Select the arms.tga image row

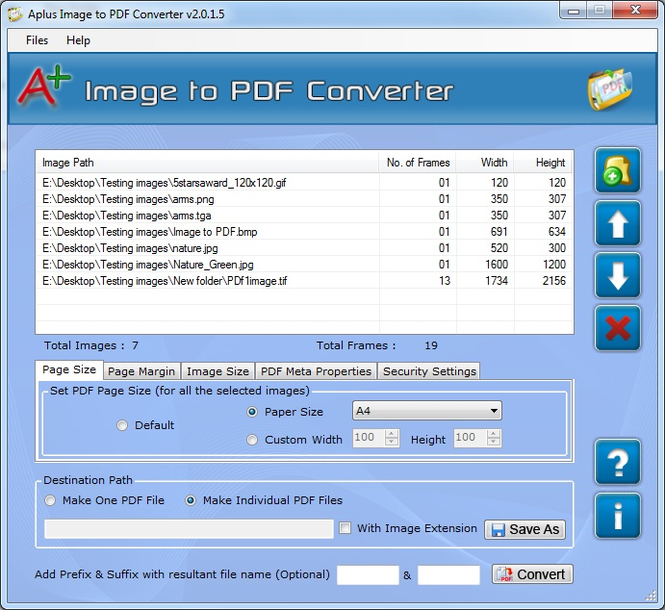pos(305,215)
